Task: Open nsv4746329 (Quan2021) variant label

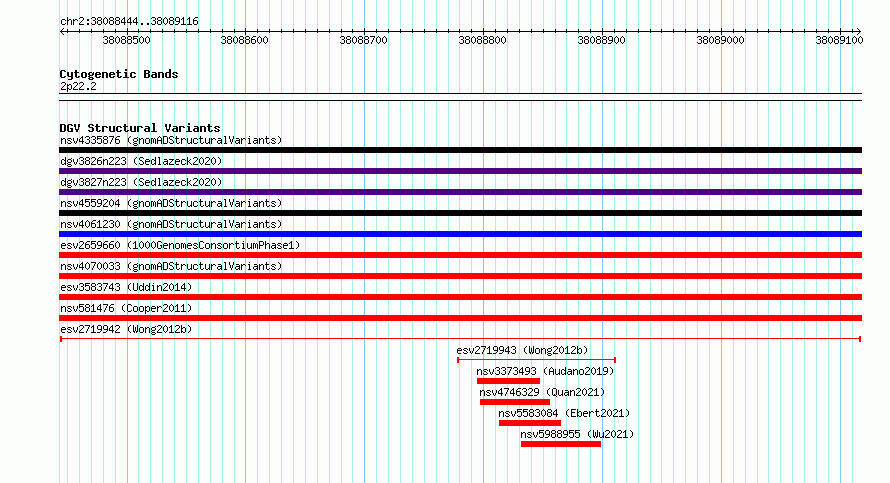Action: tap(542, 392)
